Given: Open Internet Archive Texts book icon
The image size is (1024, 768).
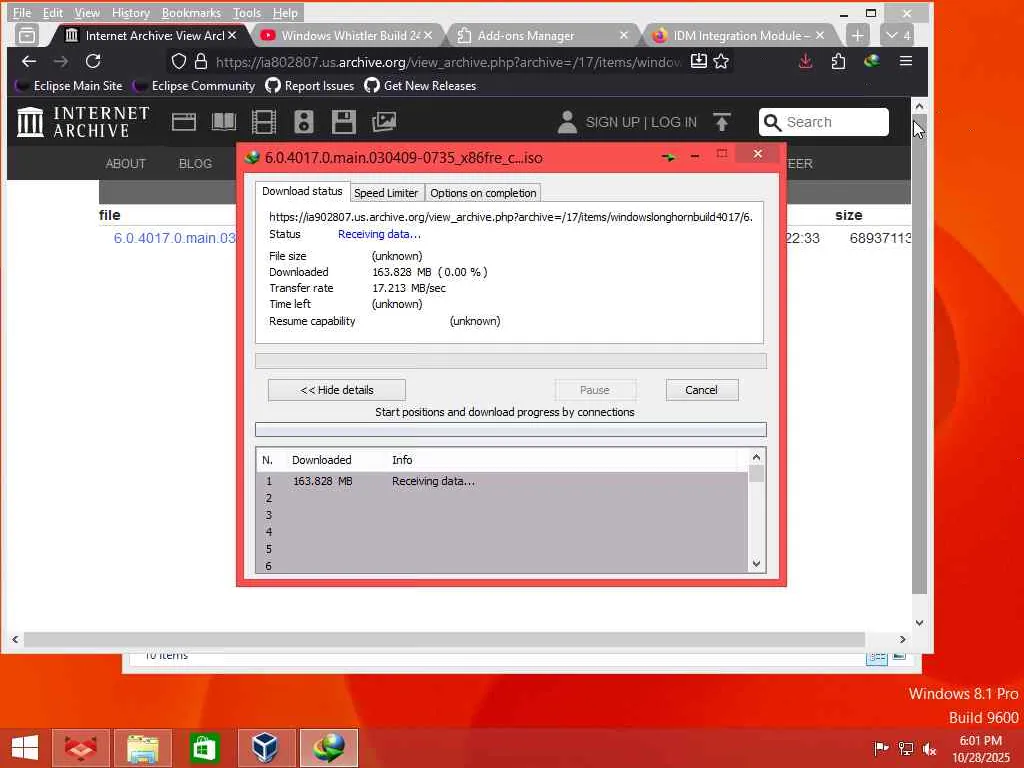Looking at the screenshot, I should point(223,122).
